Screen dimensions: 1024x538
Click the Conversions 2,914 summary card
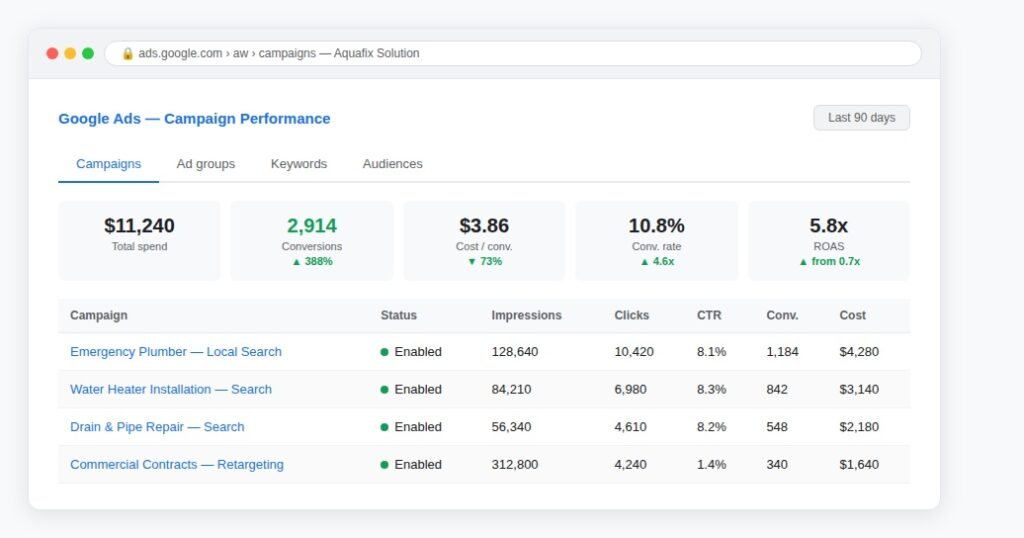click(312, 241)
